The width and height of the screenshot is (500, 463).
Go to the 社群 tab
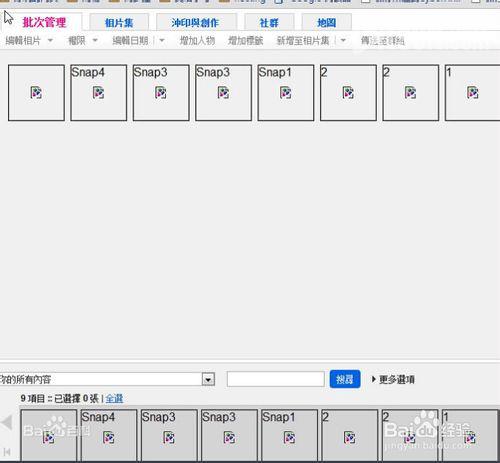[x=269, y=23]
